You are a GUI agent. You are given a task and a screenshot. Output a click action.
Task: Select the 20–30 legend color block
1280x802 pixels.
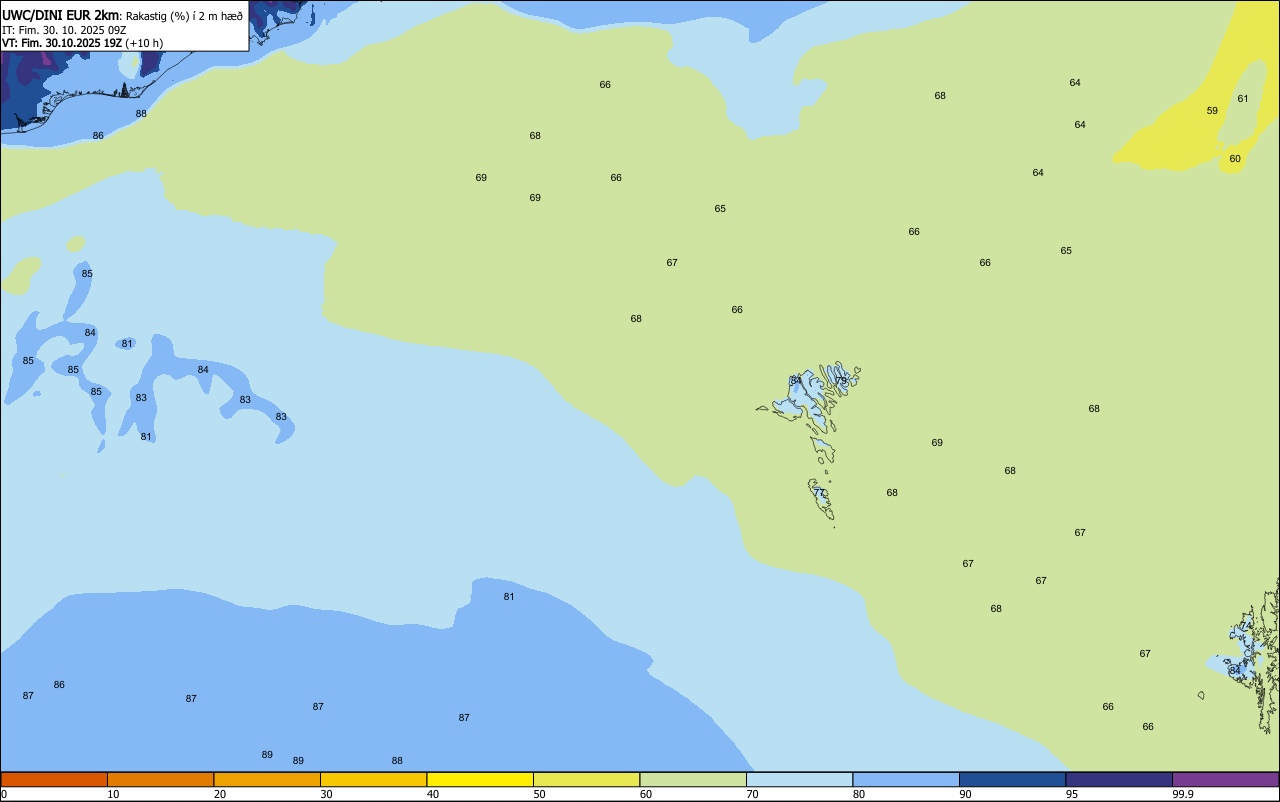click(267, 779)
